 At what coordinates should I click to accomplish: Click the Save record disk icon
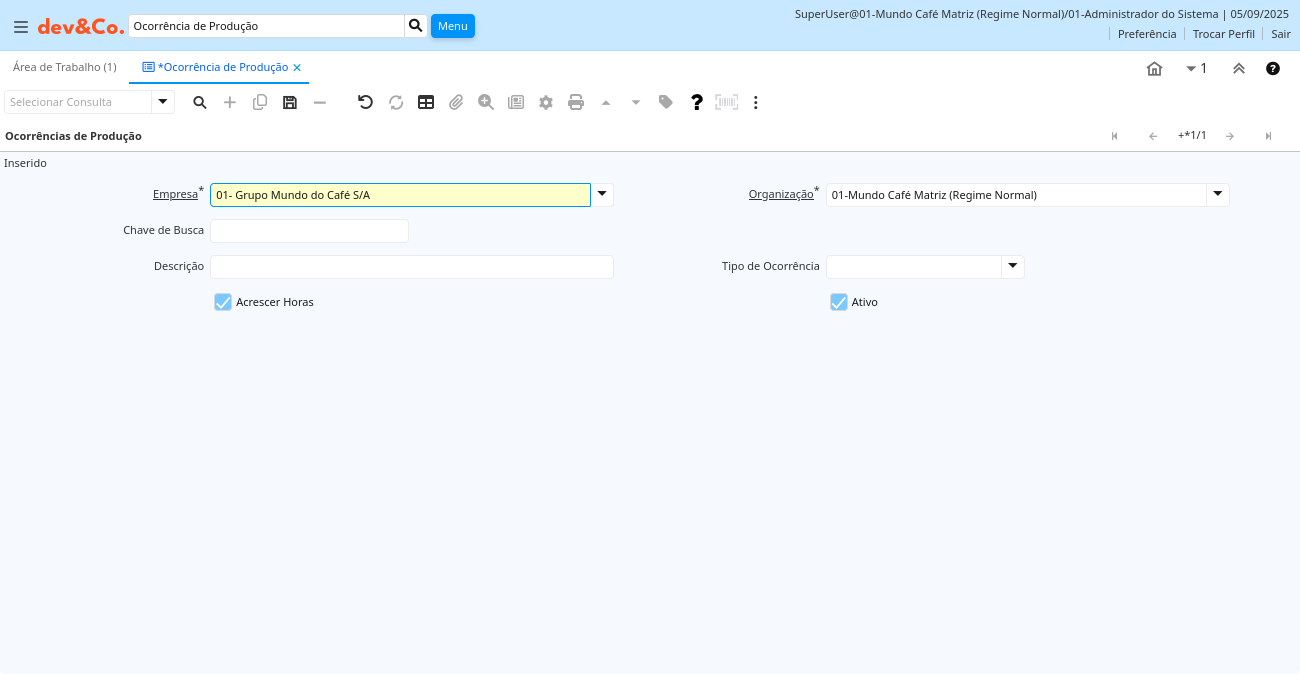[290, 102]
